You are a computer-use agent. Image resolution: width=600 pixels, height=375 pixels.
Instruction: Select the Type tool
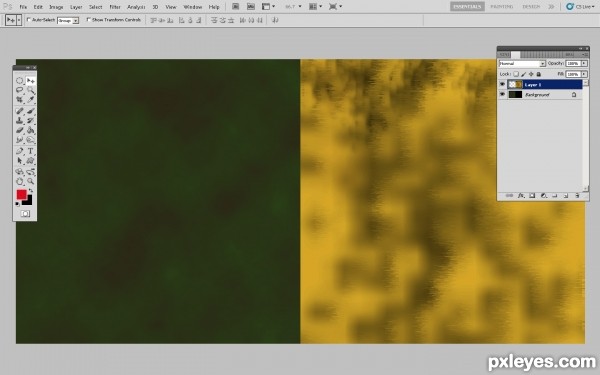(31, 151)
